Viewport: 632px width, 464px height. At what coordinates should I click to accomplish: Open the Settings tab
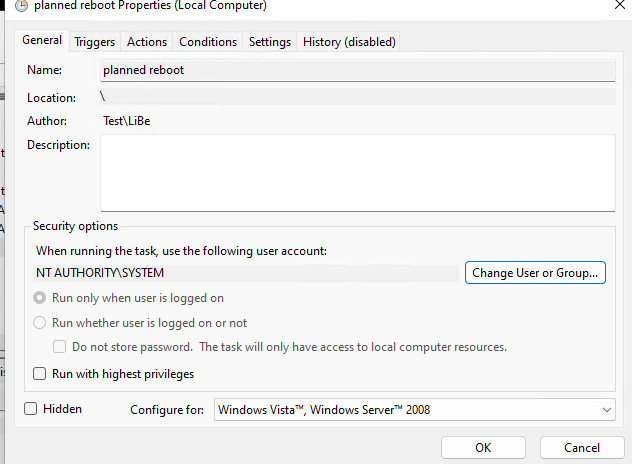click(270, 42)
